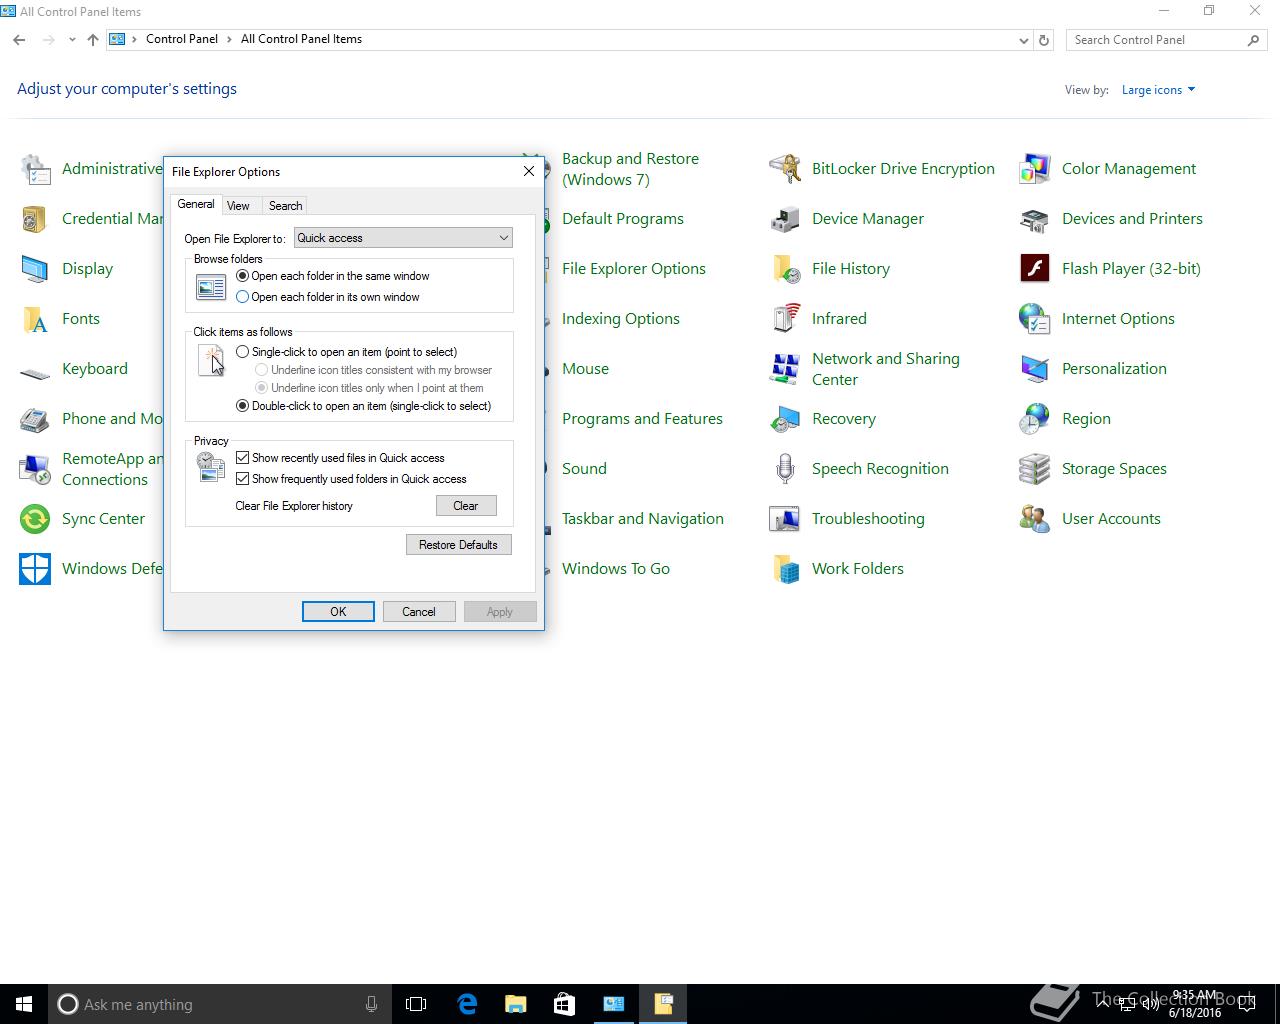Click the Troubleshooting icon
Screen dimensions: 1280x1024
785,519
